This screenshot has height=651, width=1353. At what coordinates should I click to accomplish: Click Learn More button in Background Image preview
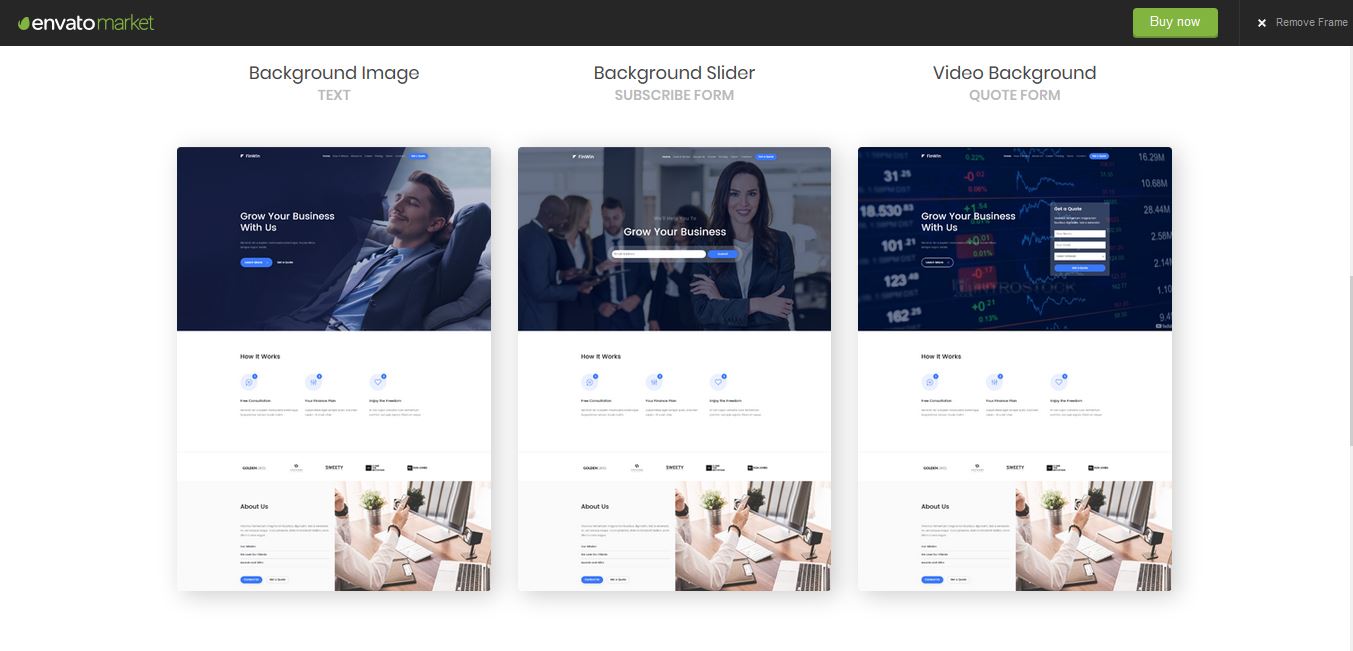coord(255,262)
